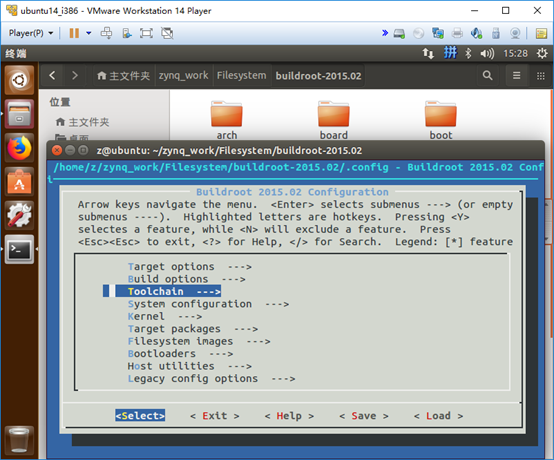Switch file manager to grid view

(x=541, y=76)
